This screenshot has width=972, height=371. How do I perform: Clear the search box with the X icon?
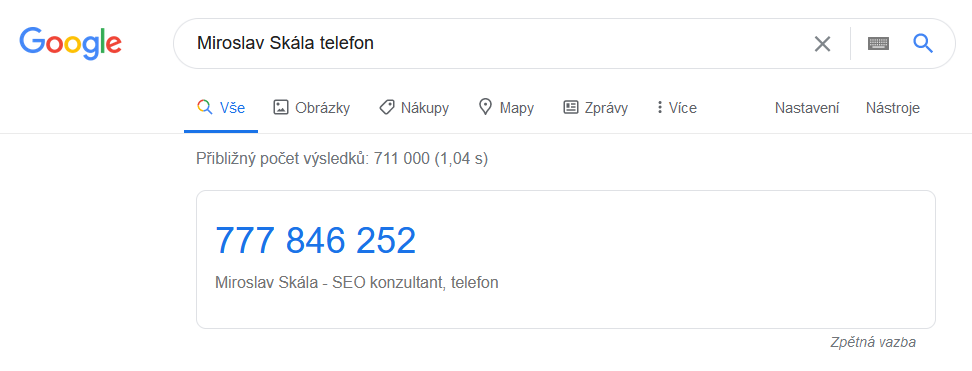click(822, 43)
